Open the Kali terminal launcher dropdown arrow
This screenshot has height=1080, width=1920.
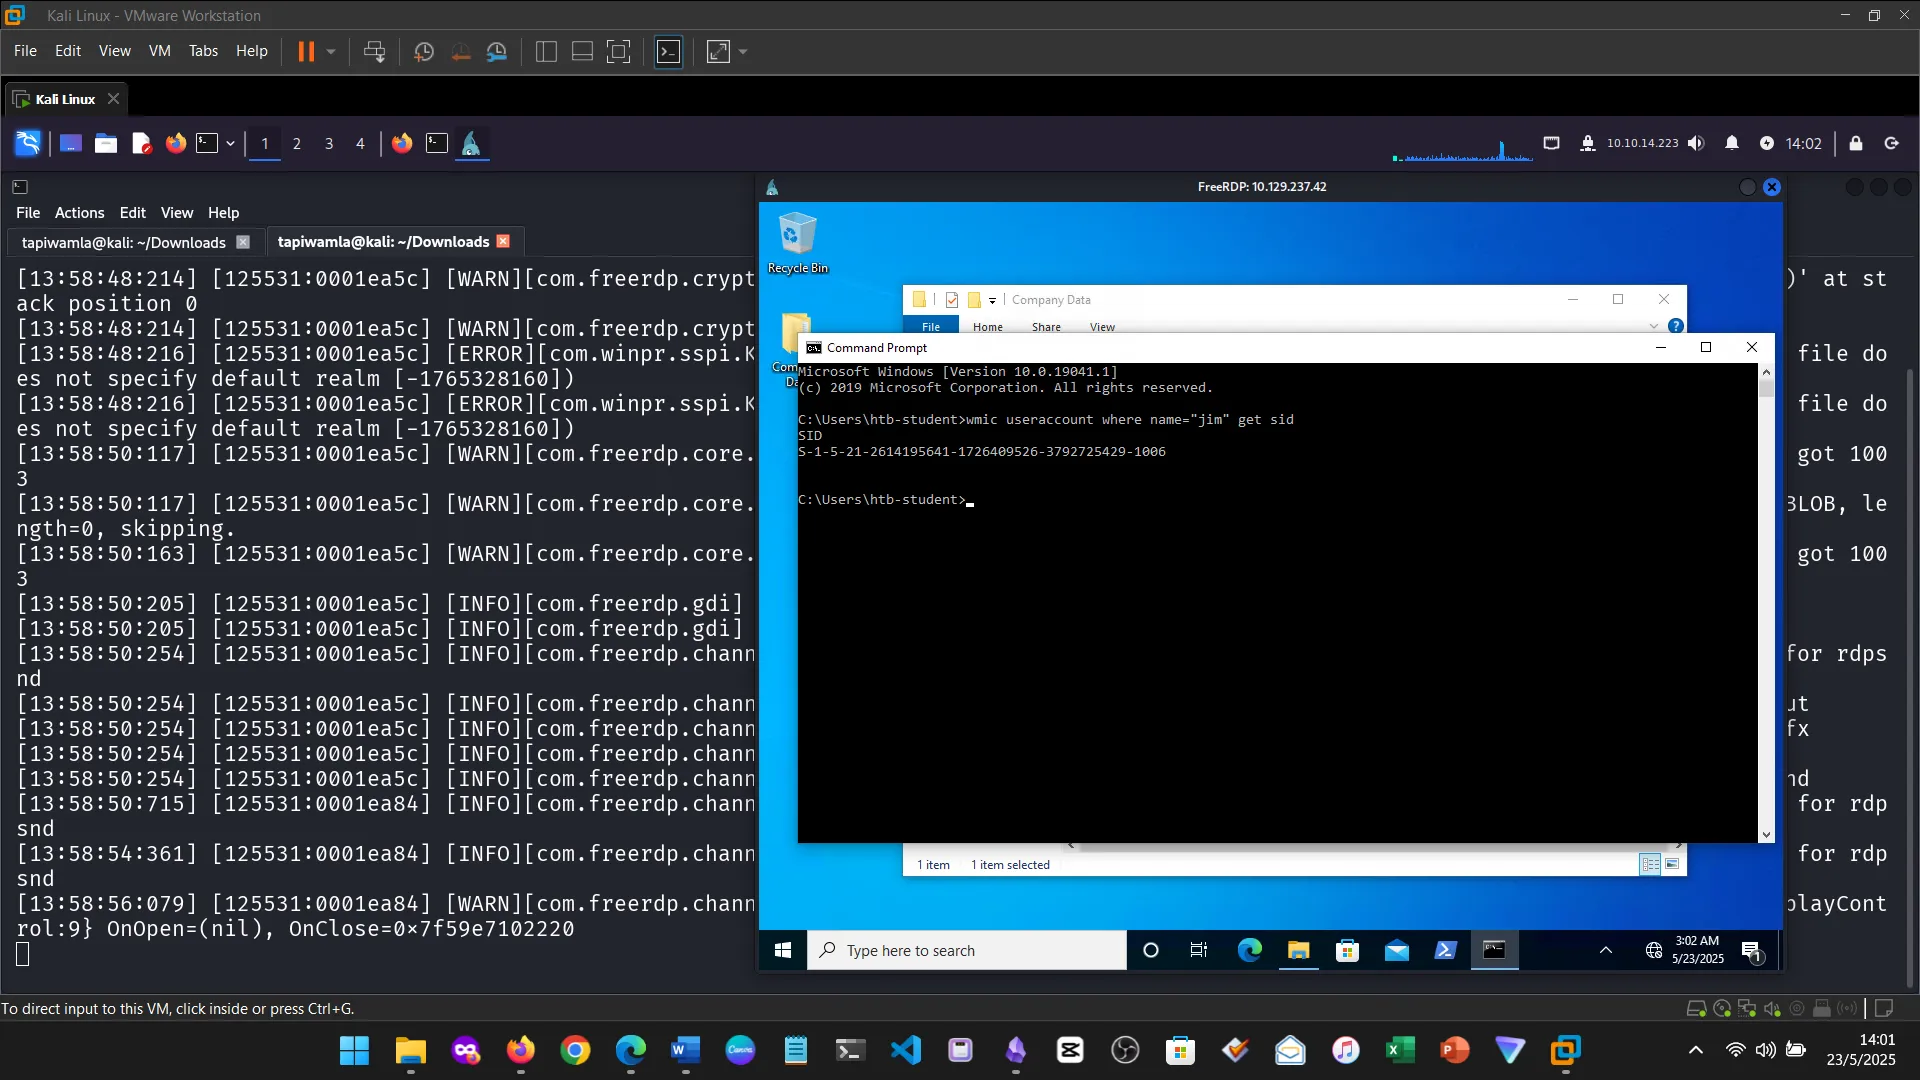[230, 144]
